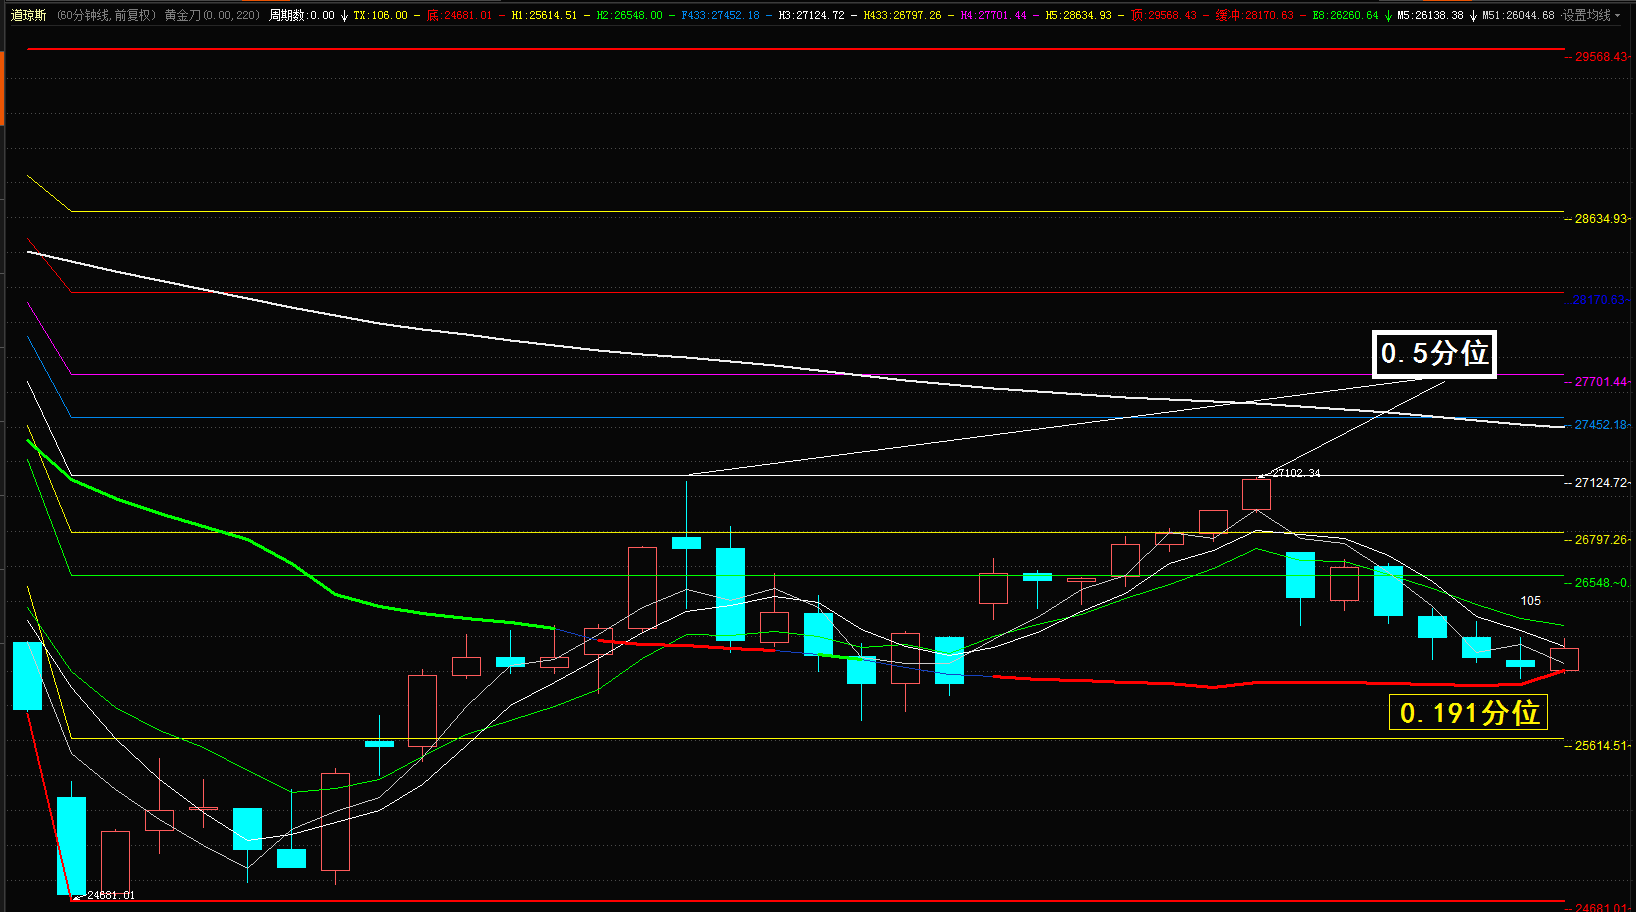
Task: Click the H3:27124.72 header value
Action: [x=811, y=15]
